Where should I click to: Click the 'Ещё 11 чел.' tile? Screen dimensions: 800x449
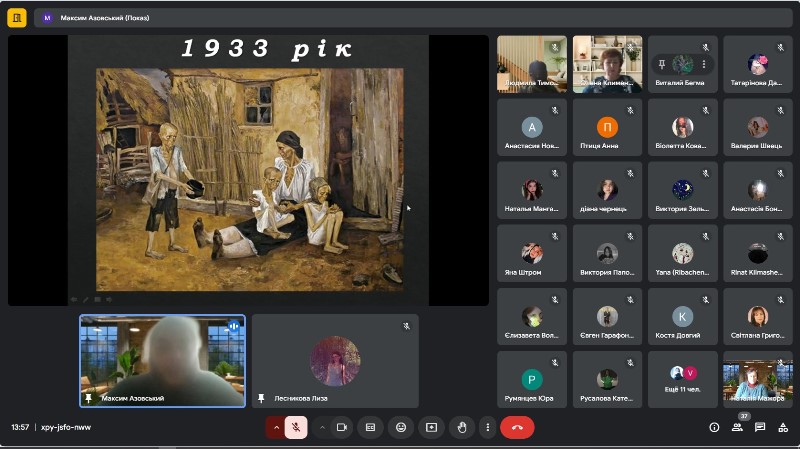point(683,379)
